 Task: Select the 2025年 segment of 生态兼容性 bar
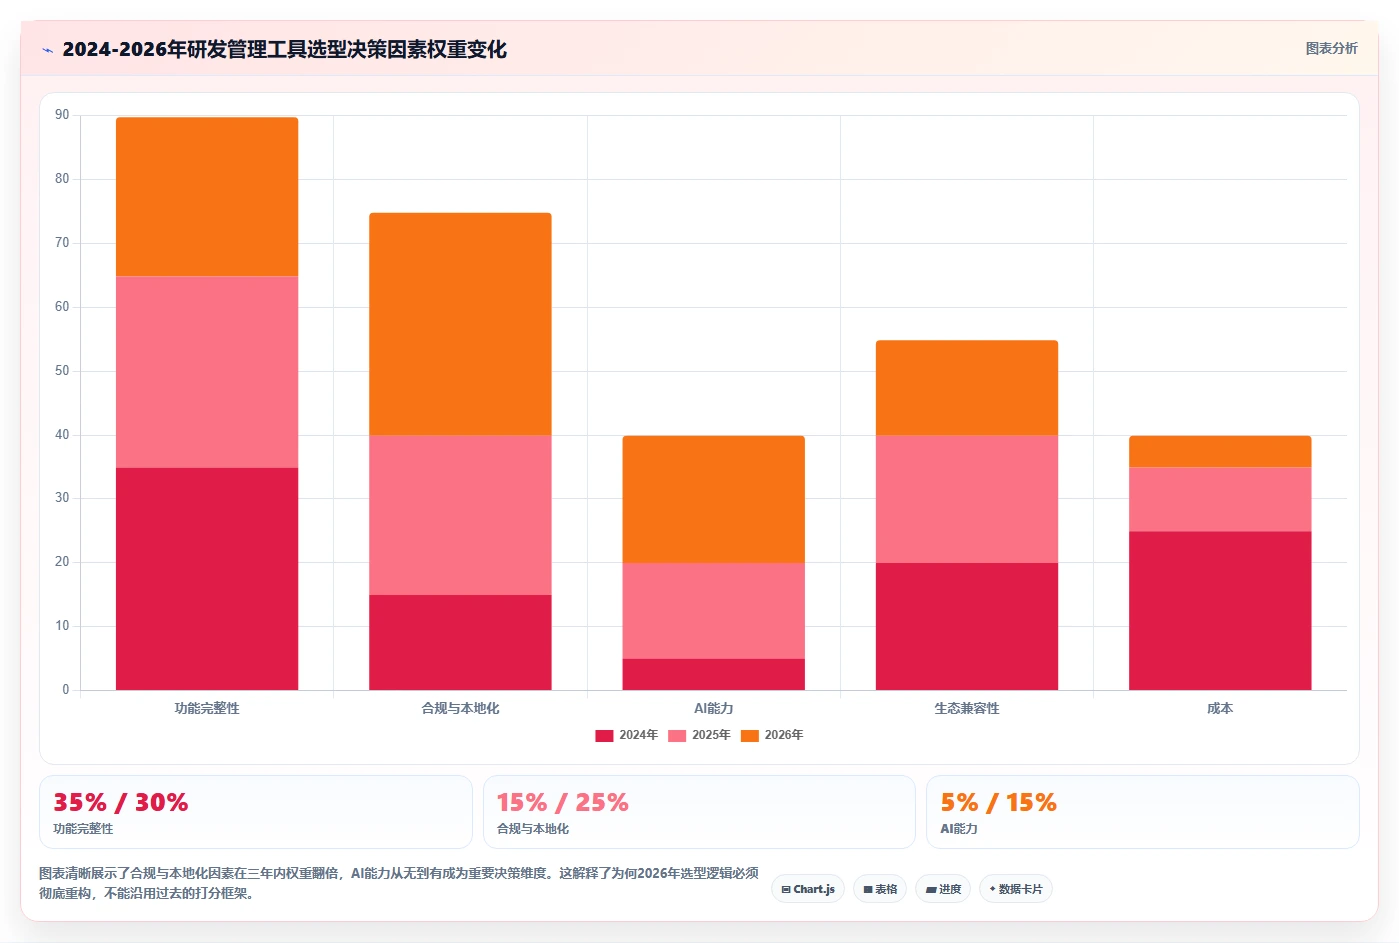click(x=967, y=499)
